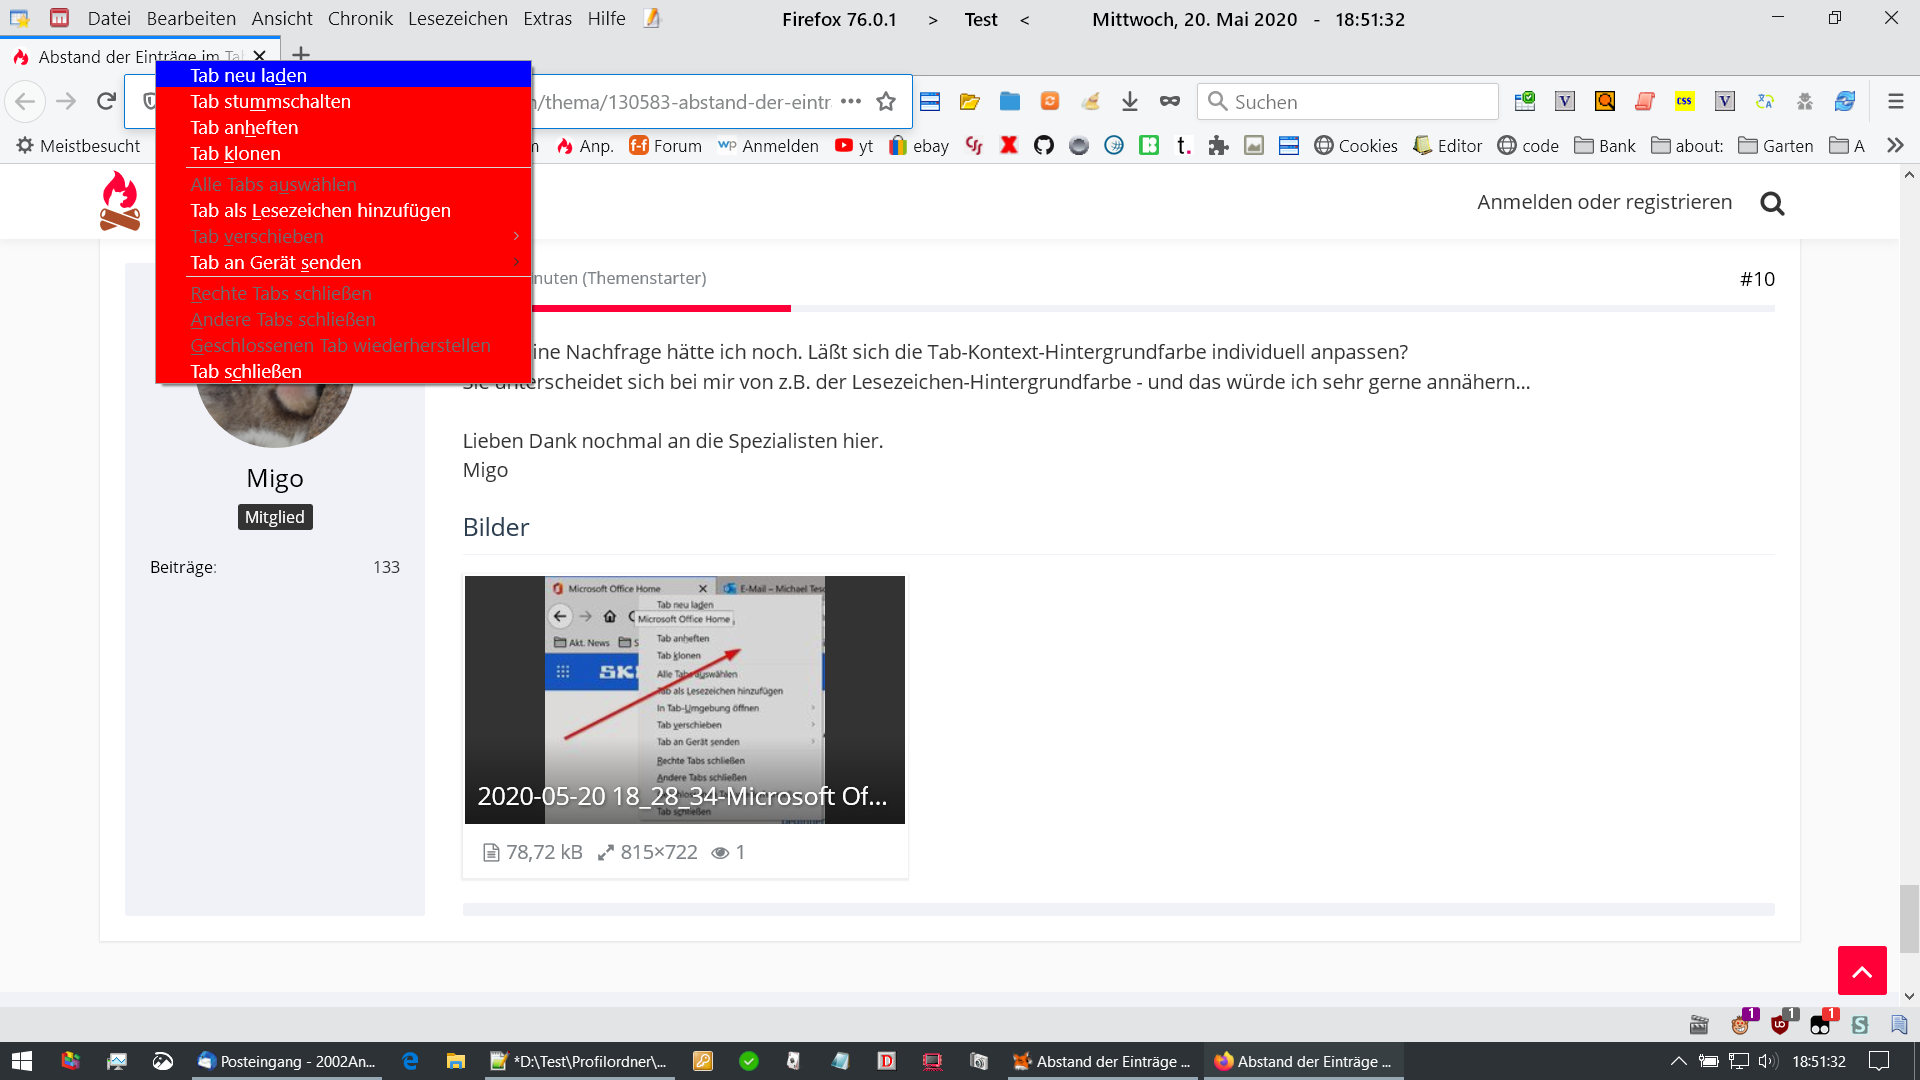This screenshot has width=1920, height=1080.
Task: Open the attached Microsoft Office screenshot thumbnail
Action: 684,700
